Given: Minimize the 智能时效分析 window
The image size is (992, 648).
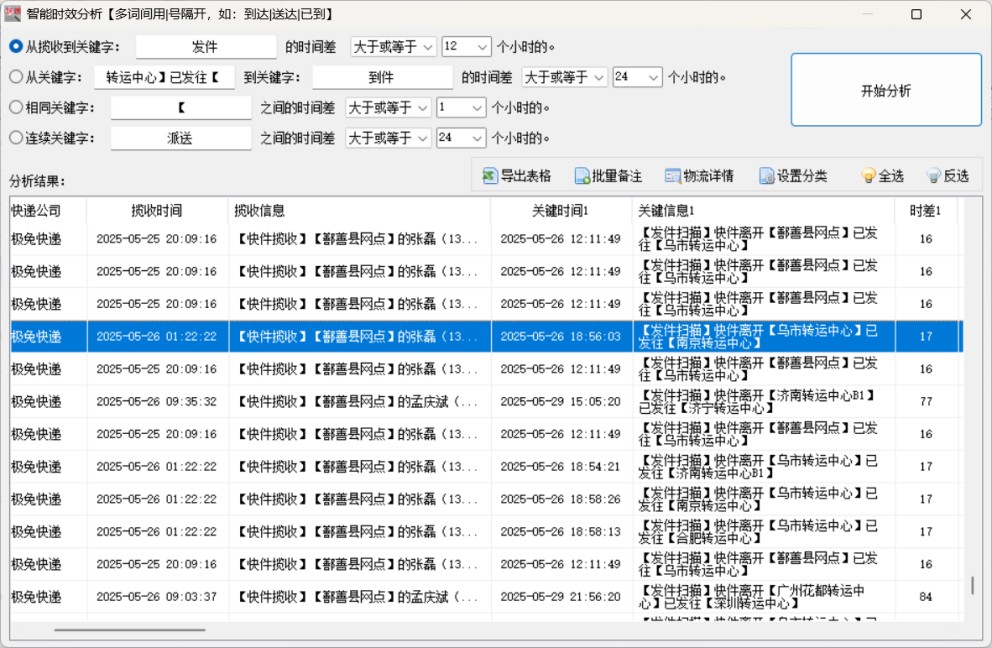Looking at the screenshot, I should [x=867, y=14].
